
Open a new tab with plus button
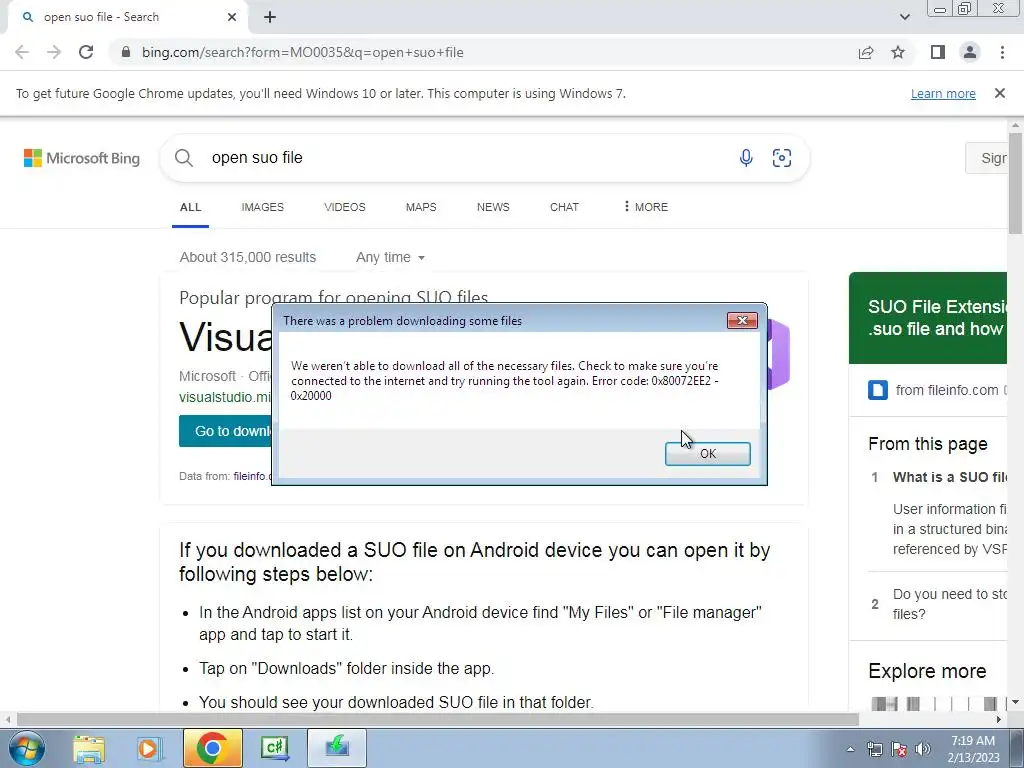pos(270,17)
